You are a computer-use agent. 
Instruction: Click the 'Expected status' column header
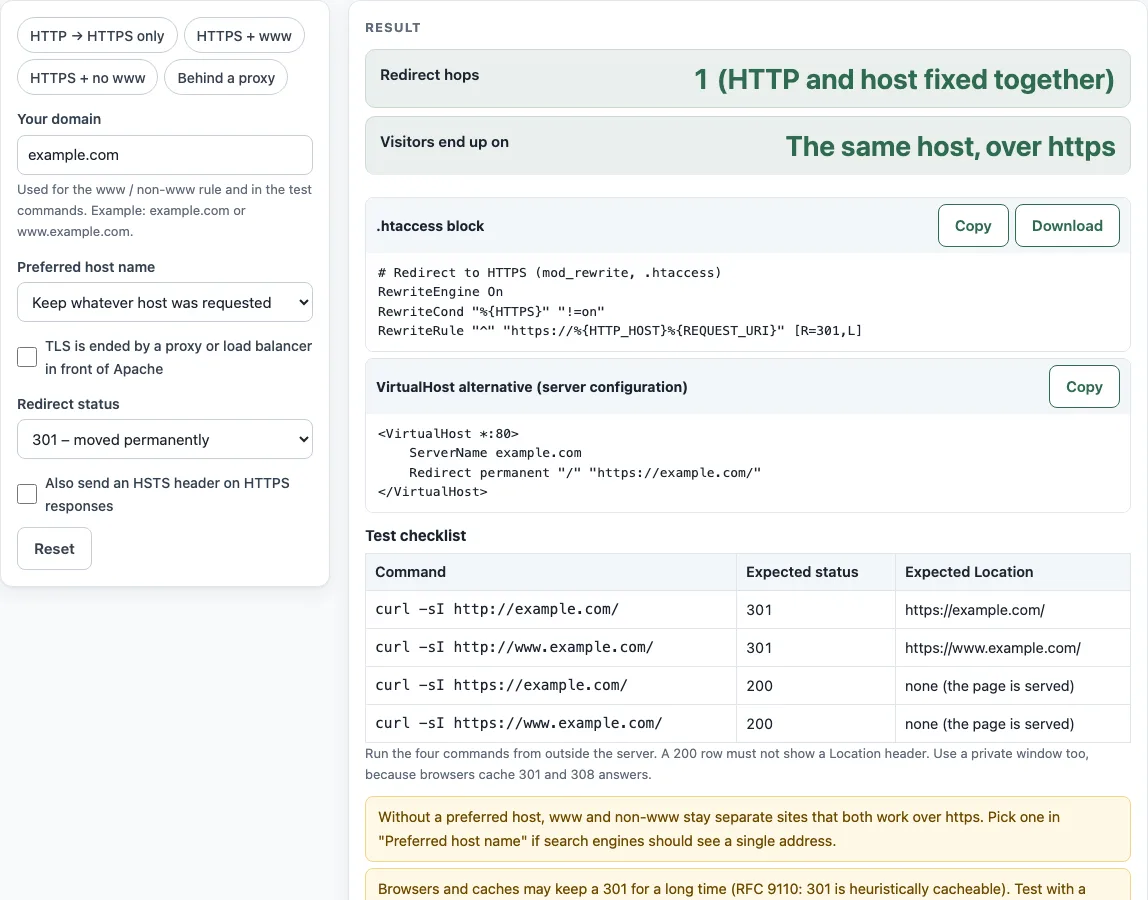[x=816, y=572]
